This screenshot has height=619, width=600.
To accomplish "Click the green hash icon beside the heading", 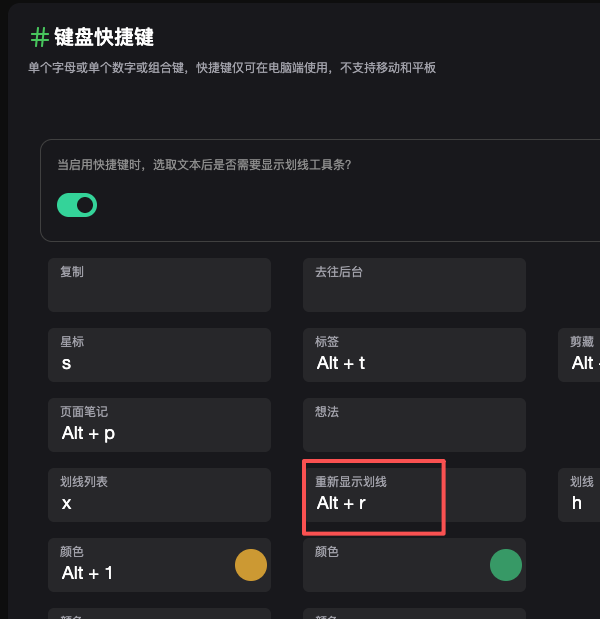I will pos(40,38).
